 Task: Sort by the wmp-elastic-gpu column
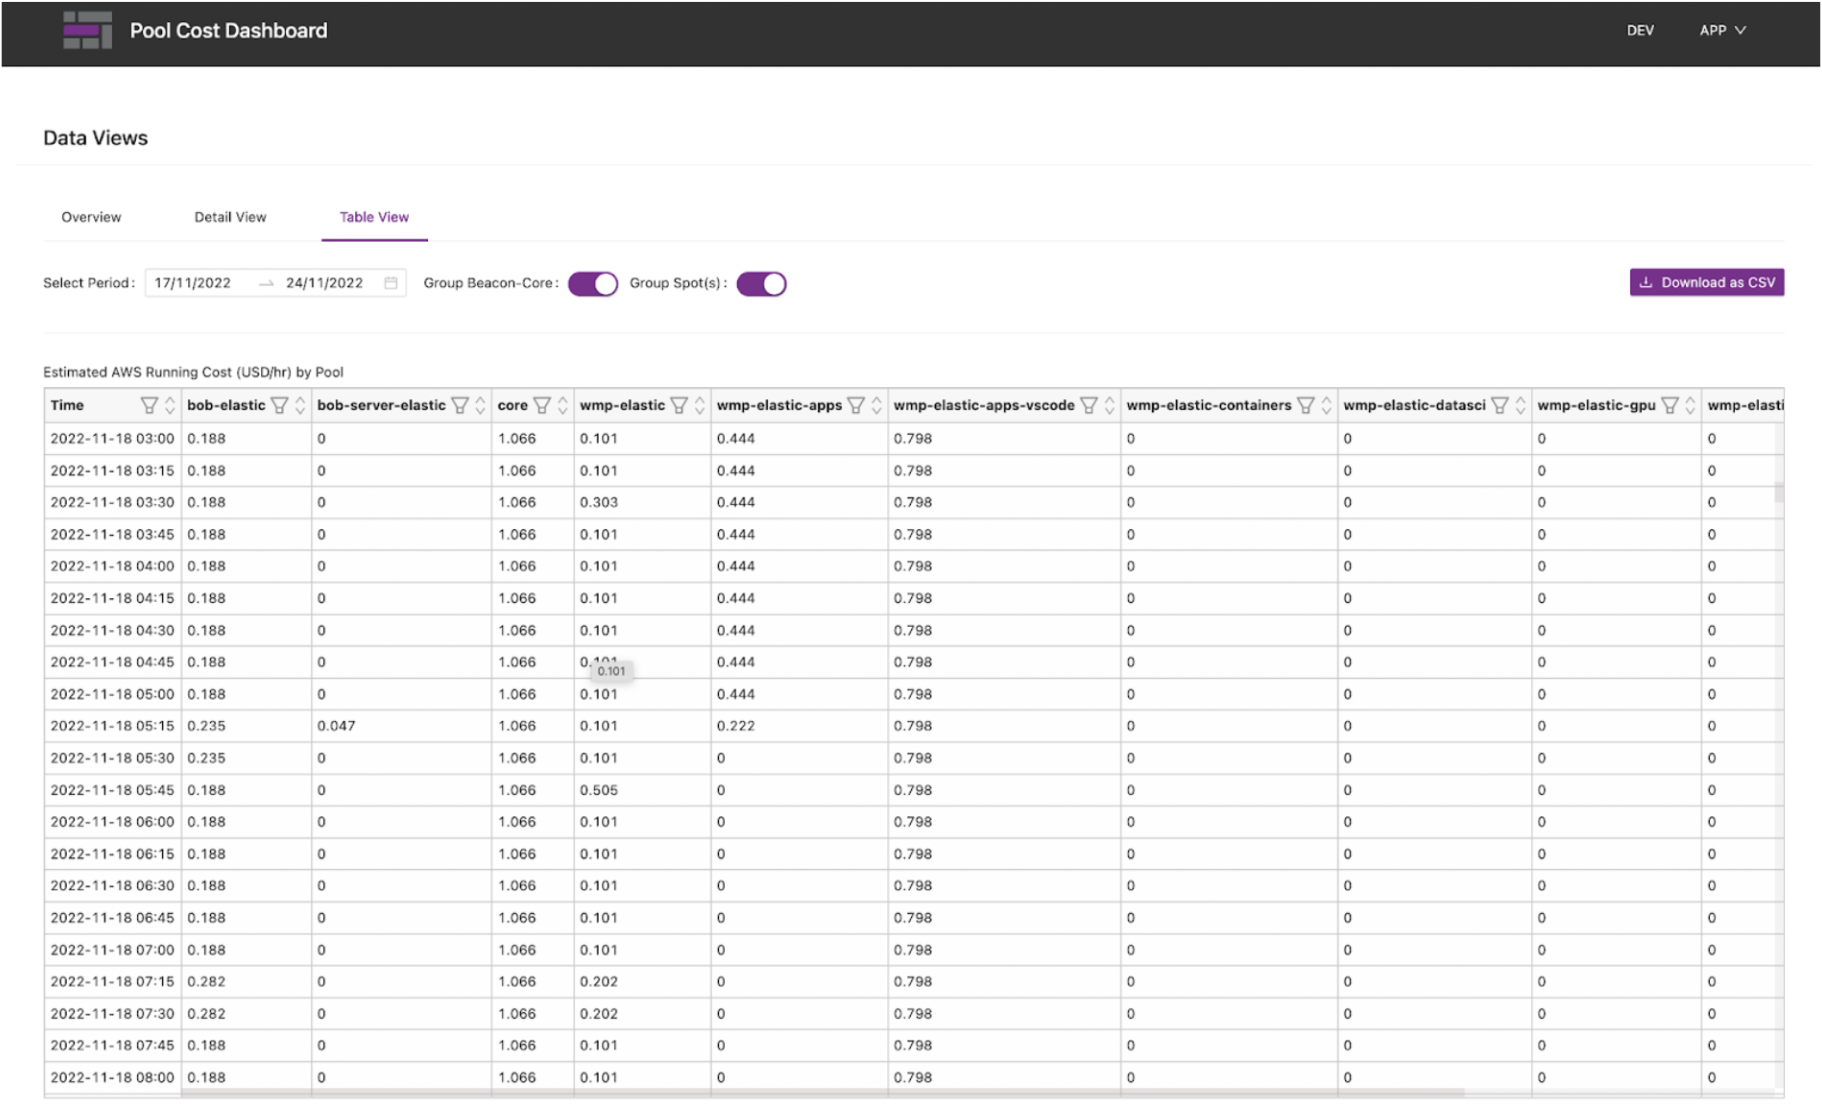click(x=1691, y=405)
